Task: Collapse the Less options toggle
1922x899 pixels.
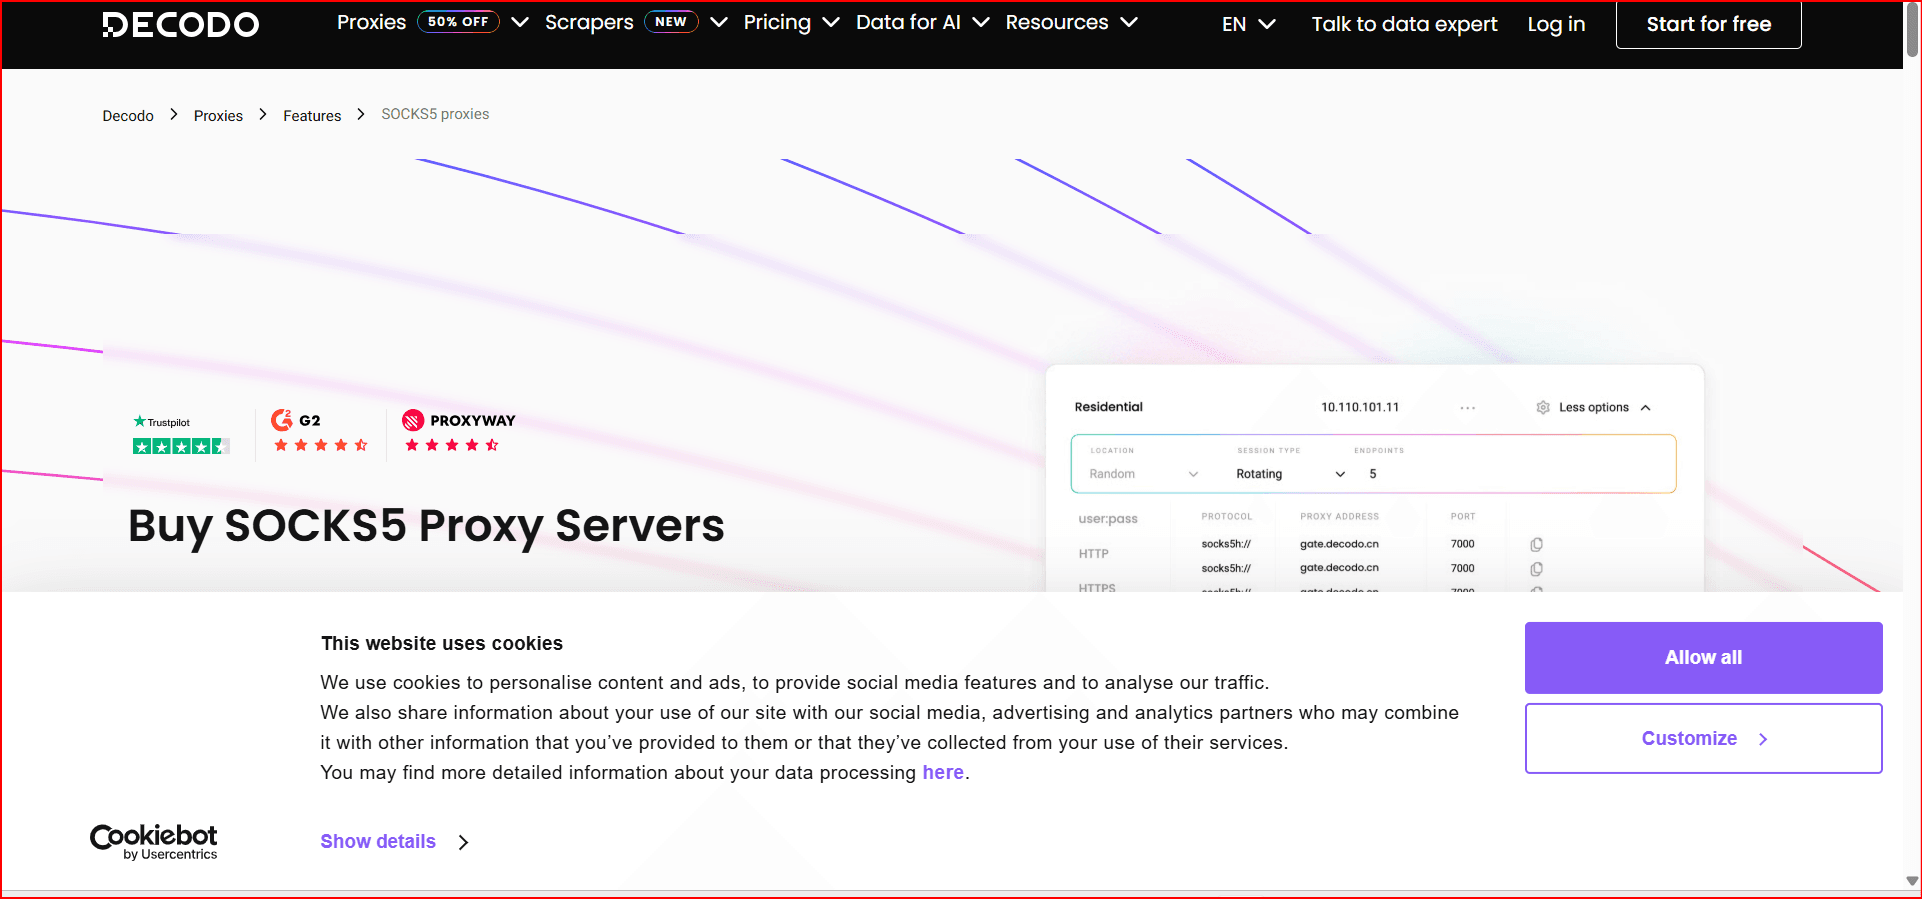Action: (x=1594, y=408)
